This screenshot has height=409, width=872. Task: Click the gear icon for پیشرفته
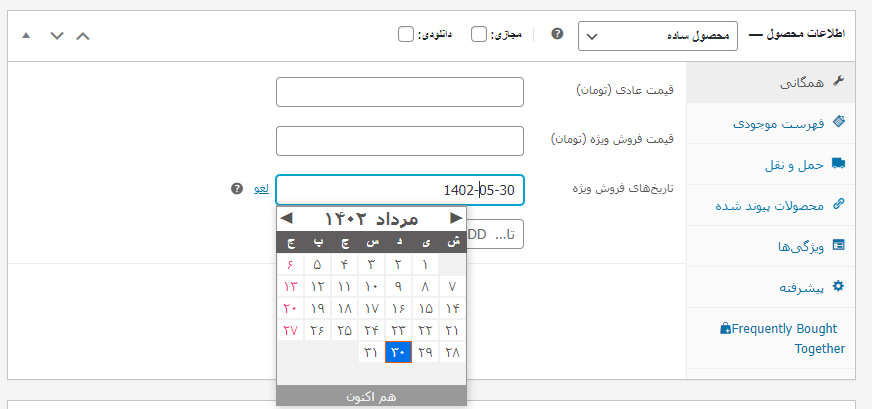(x=838, y=287)
